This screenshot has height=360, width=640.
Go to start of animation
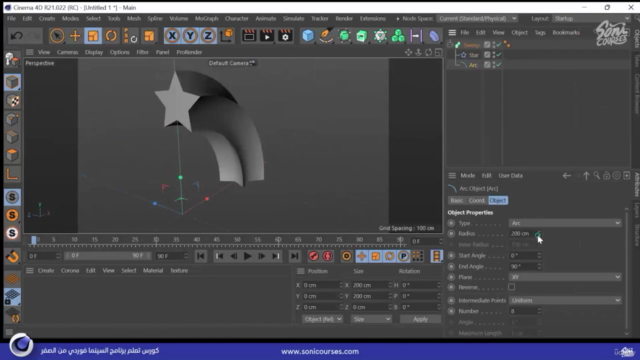pyautogui.click(x=200, y=256)
